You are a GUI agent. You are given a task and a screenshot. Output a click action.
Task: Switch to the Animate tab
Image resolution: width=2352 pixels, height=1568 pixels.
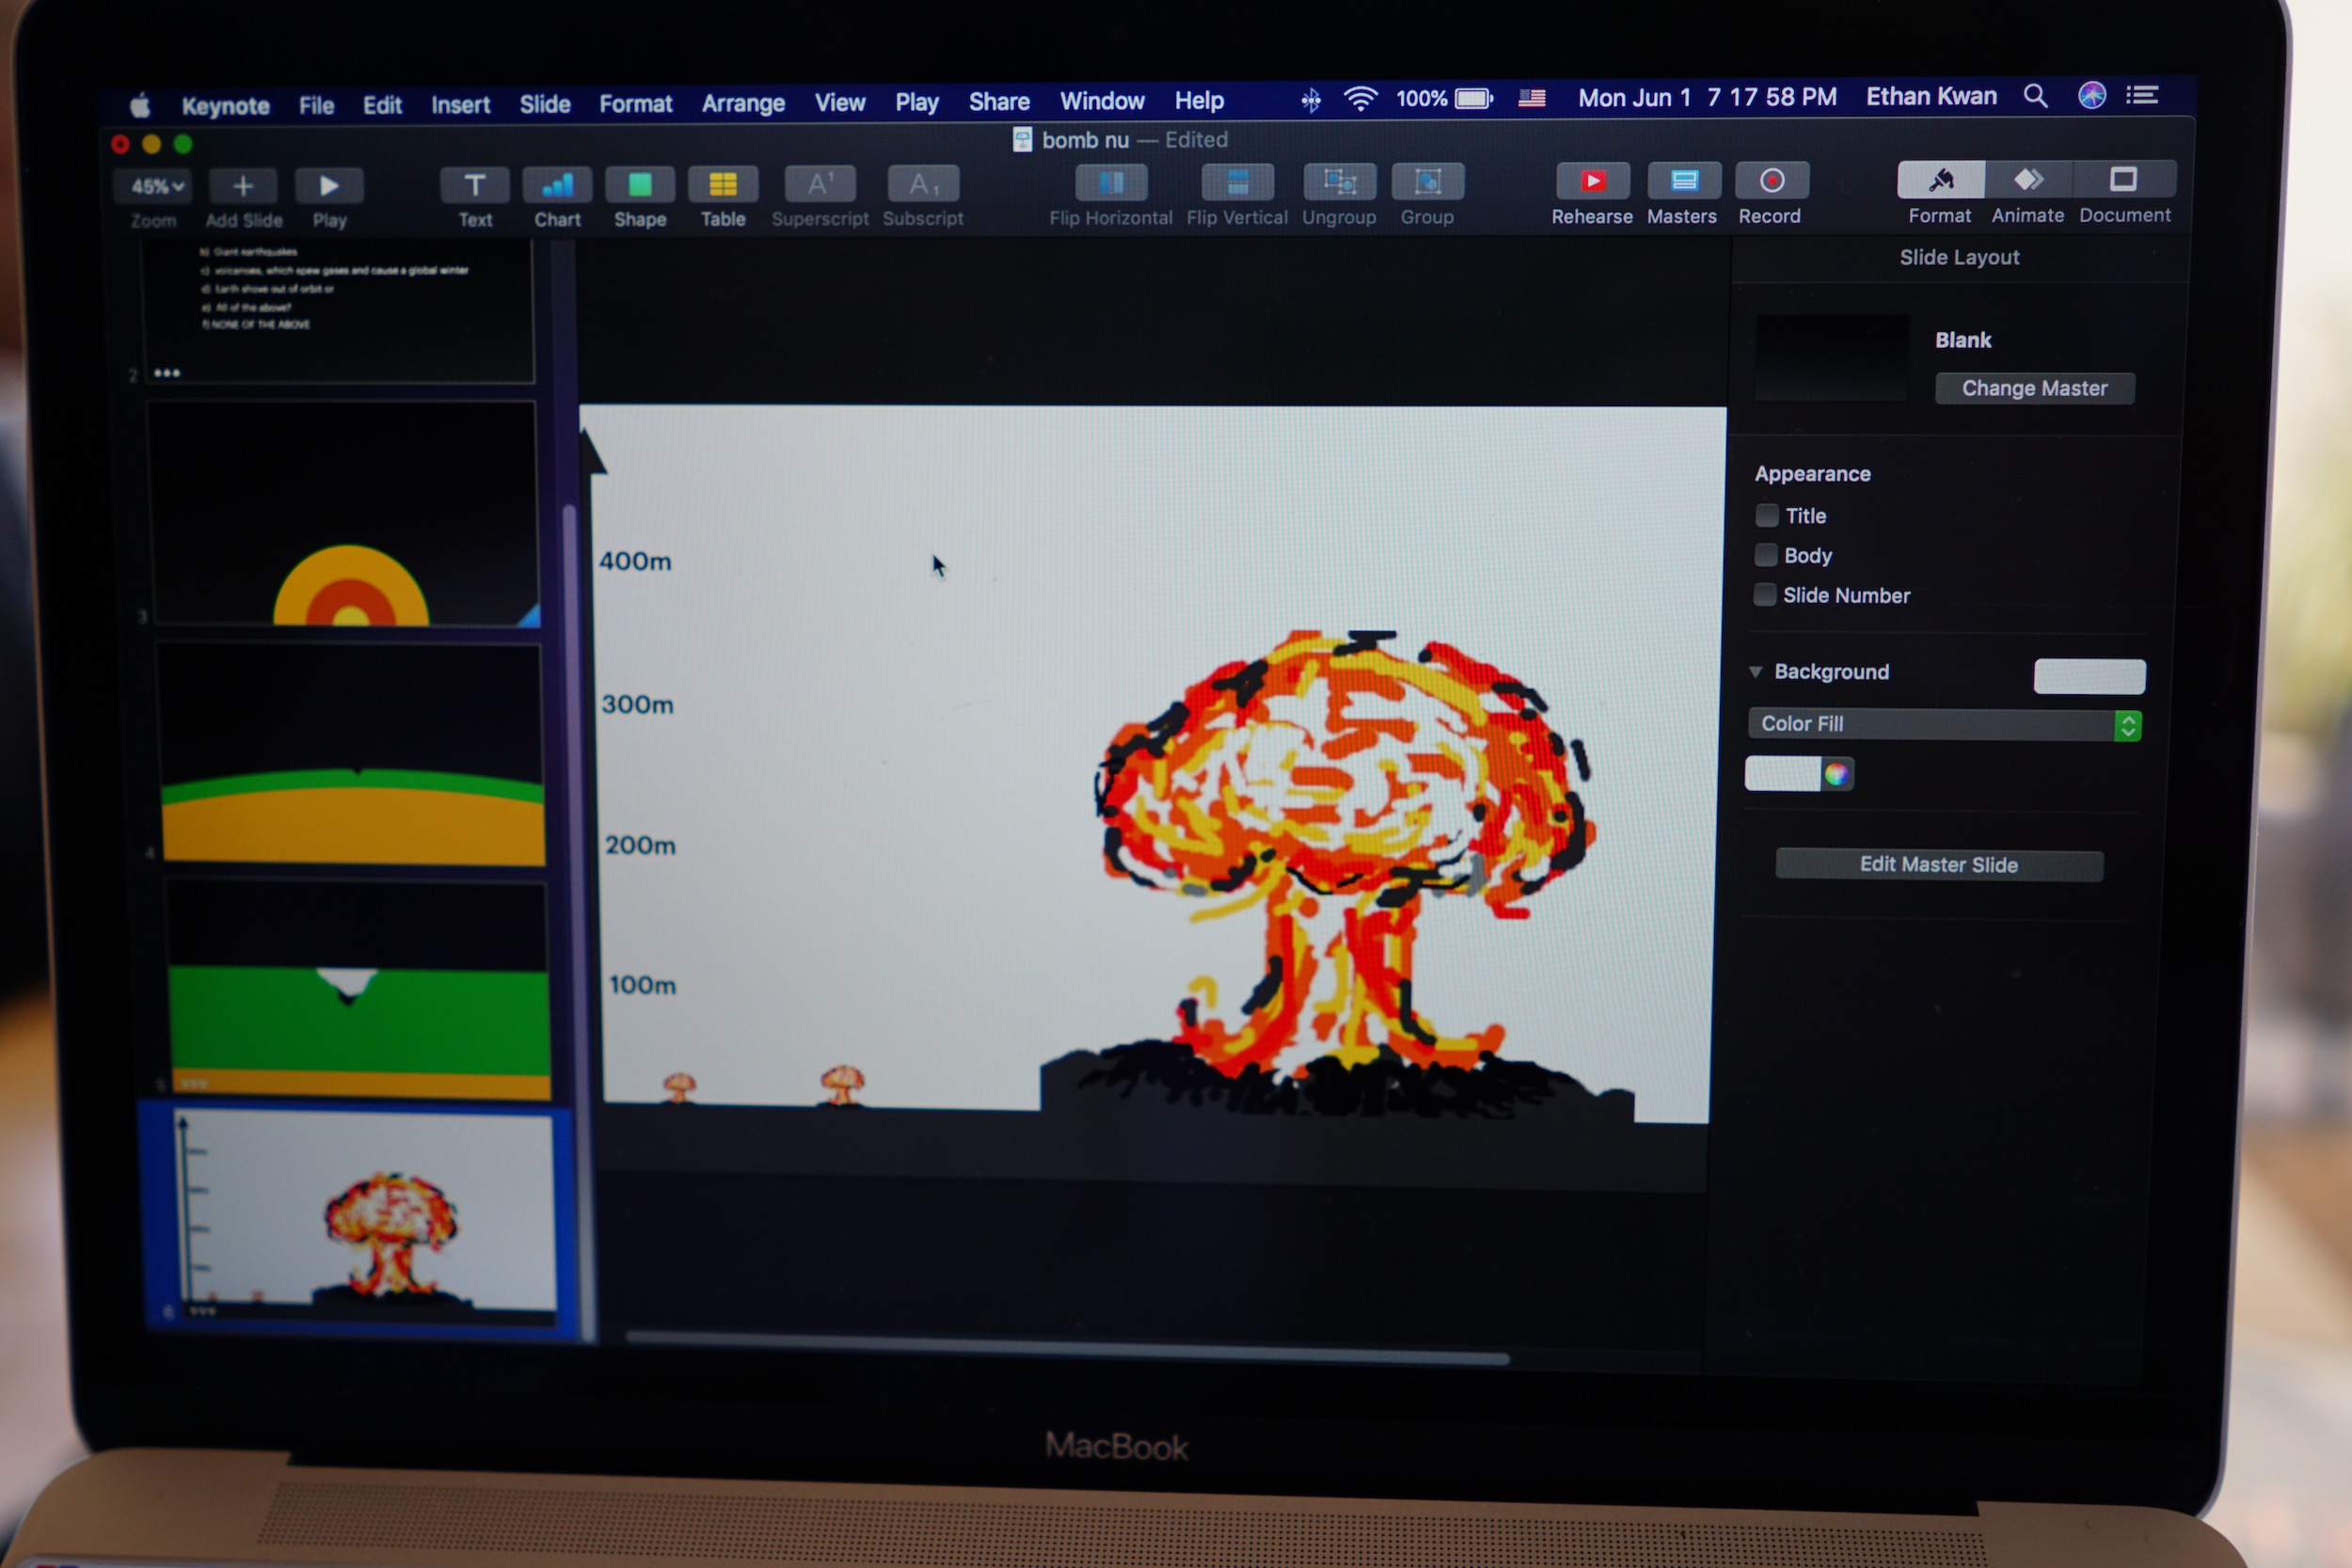coord(2028,181)
